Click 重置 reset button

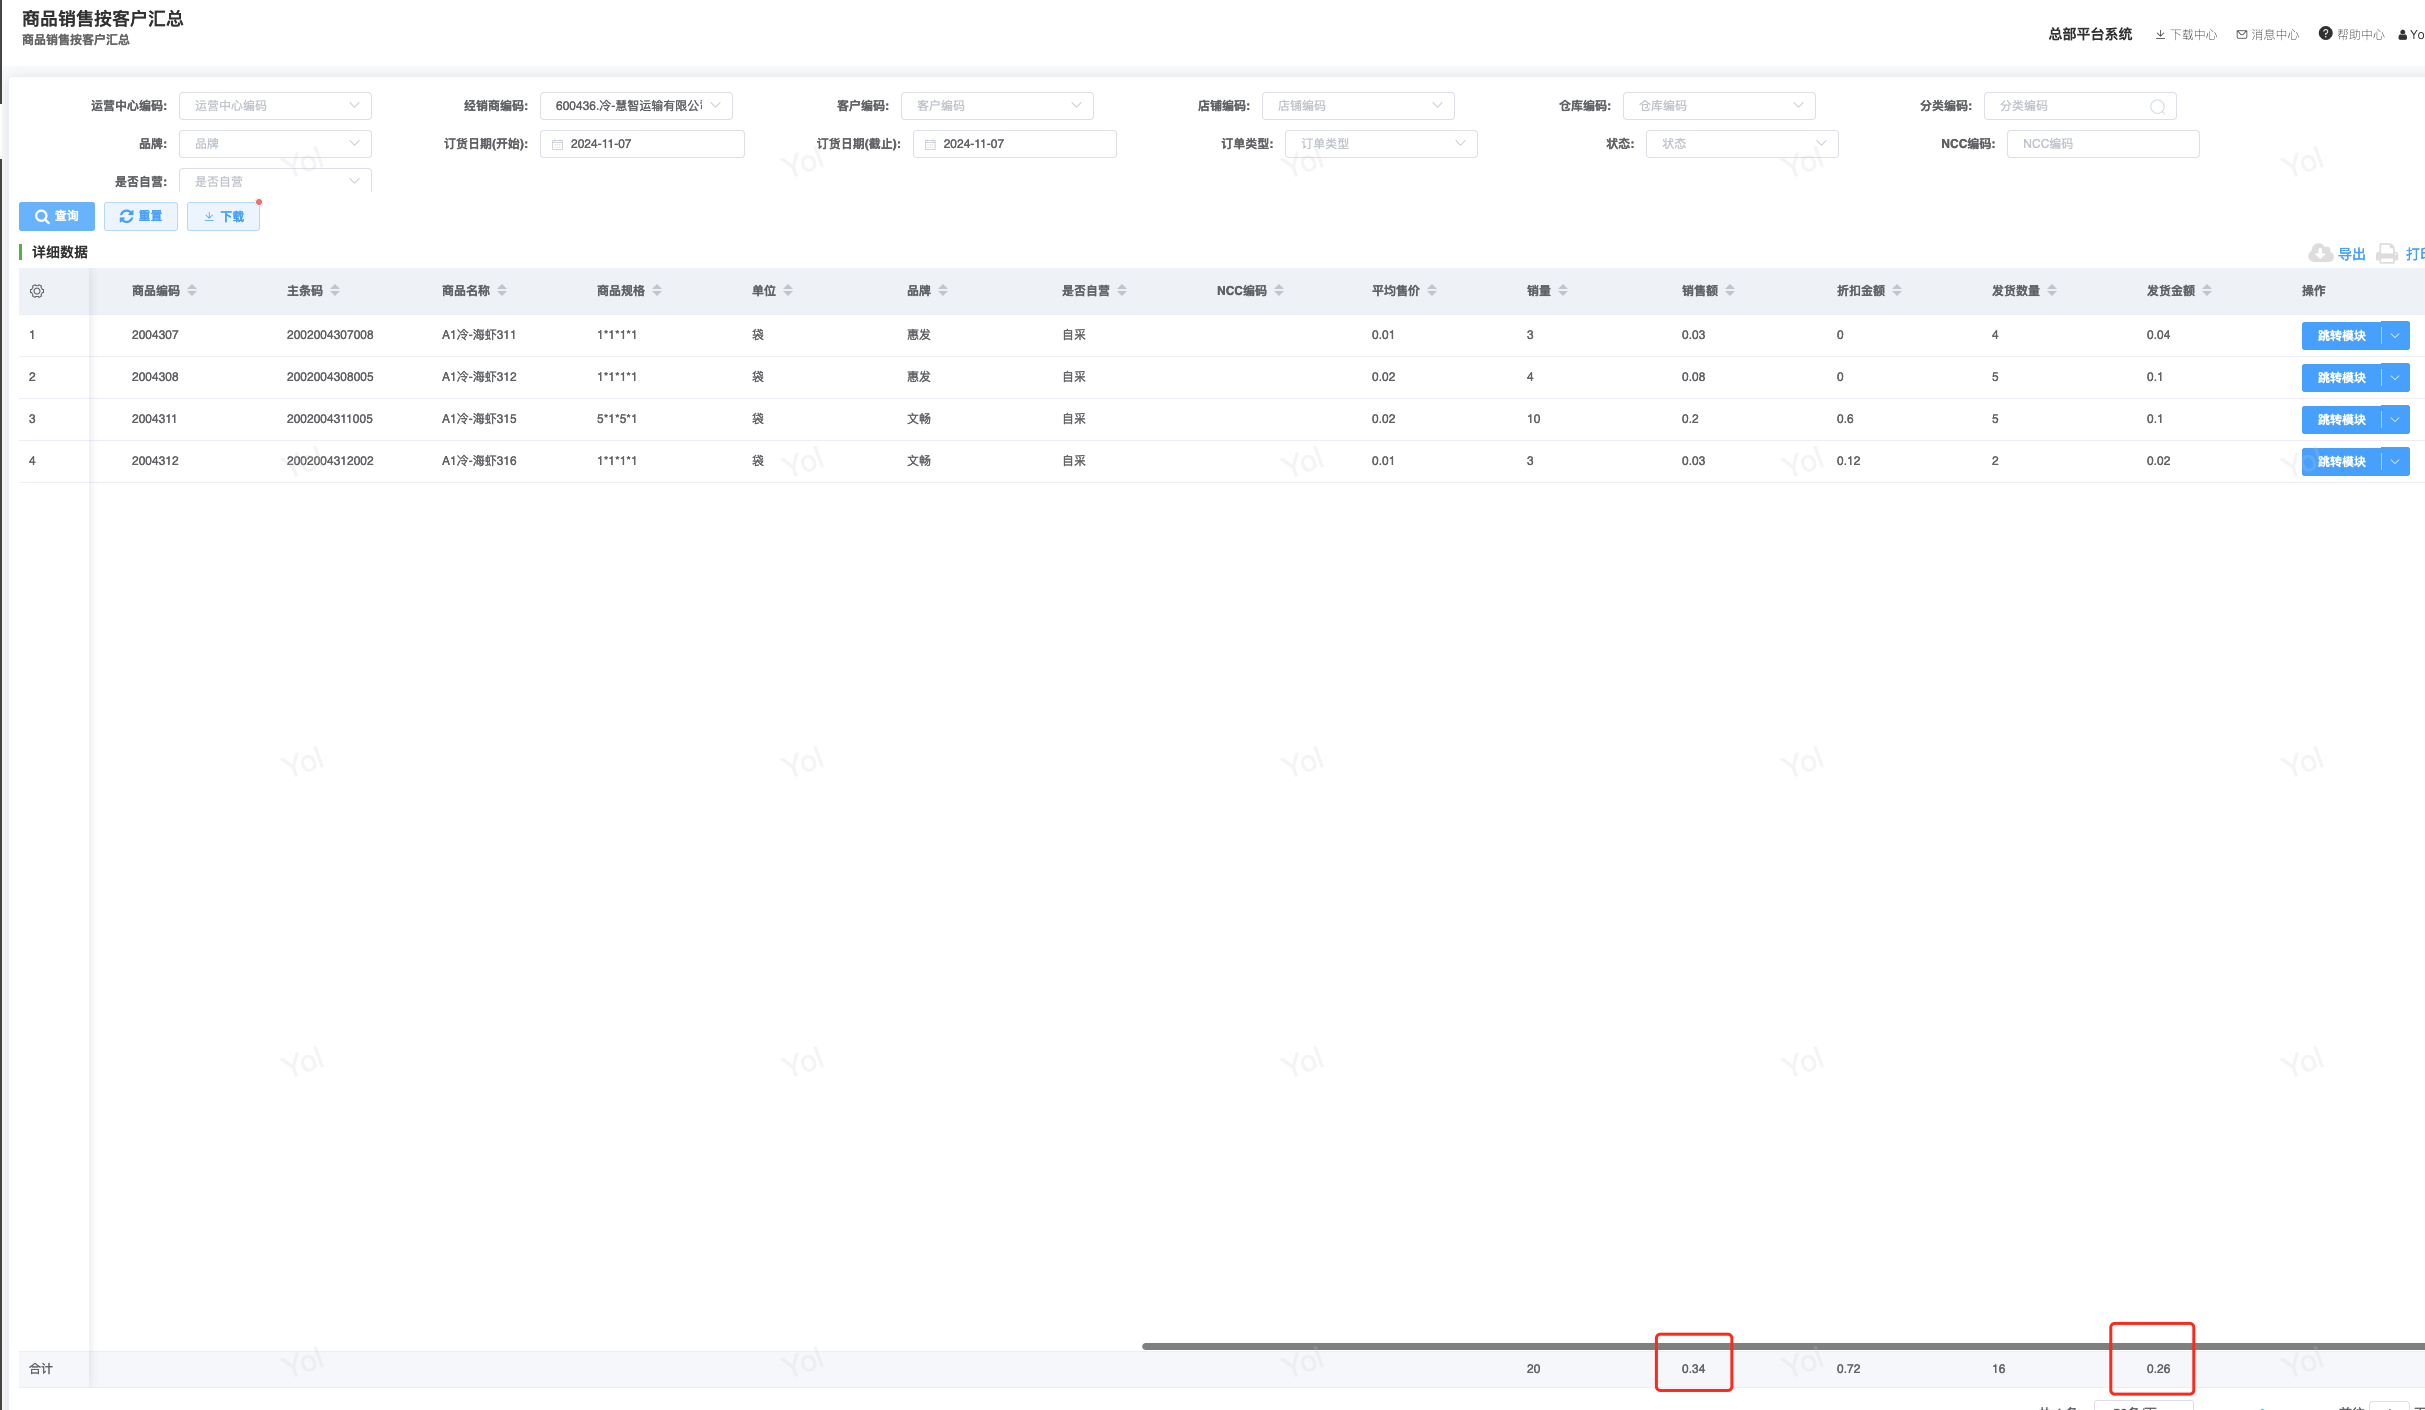coord(141,216)
